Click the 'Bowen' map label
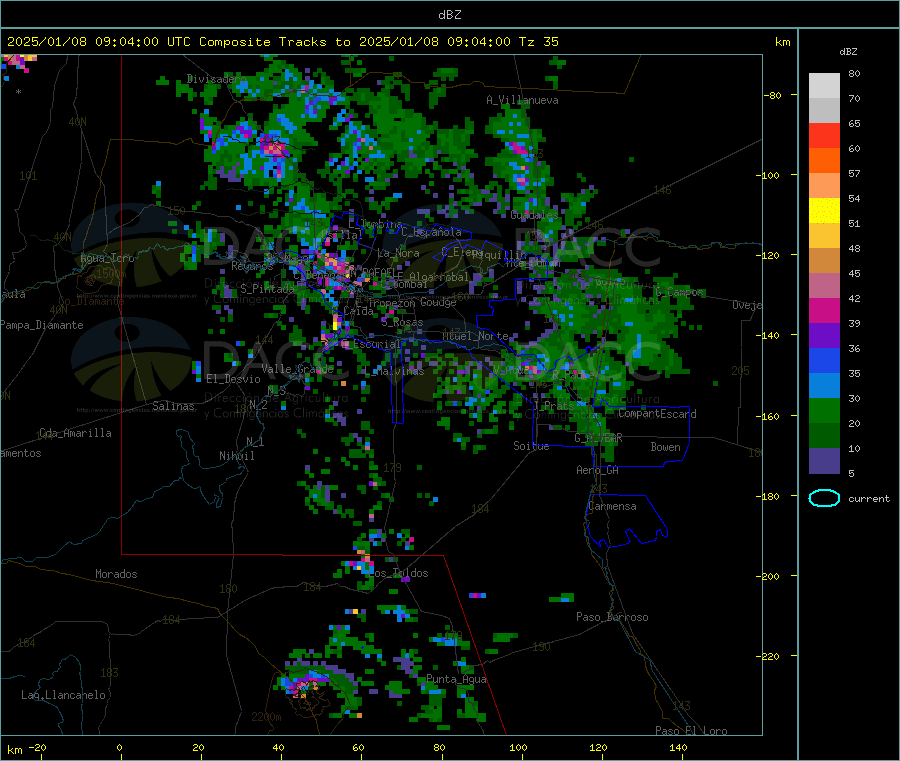The image size is (900, 761). [665, 447]
